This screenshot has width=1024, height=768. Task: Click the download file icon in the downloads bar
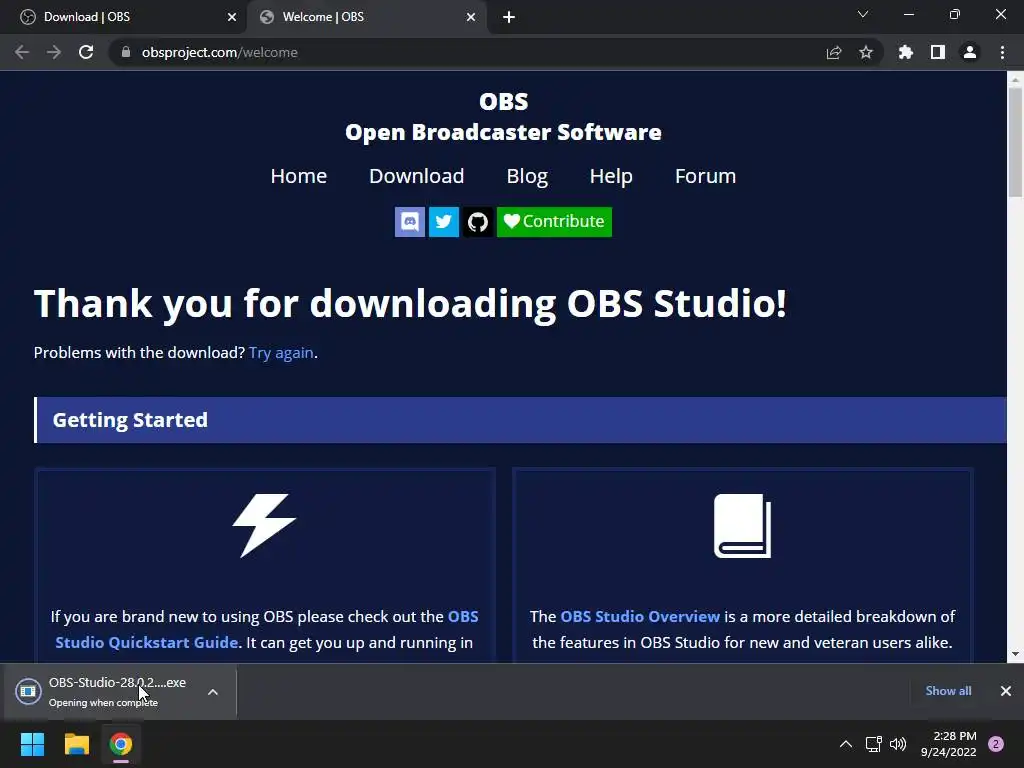[28, 692]
